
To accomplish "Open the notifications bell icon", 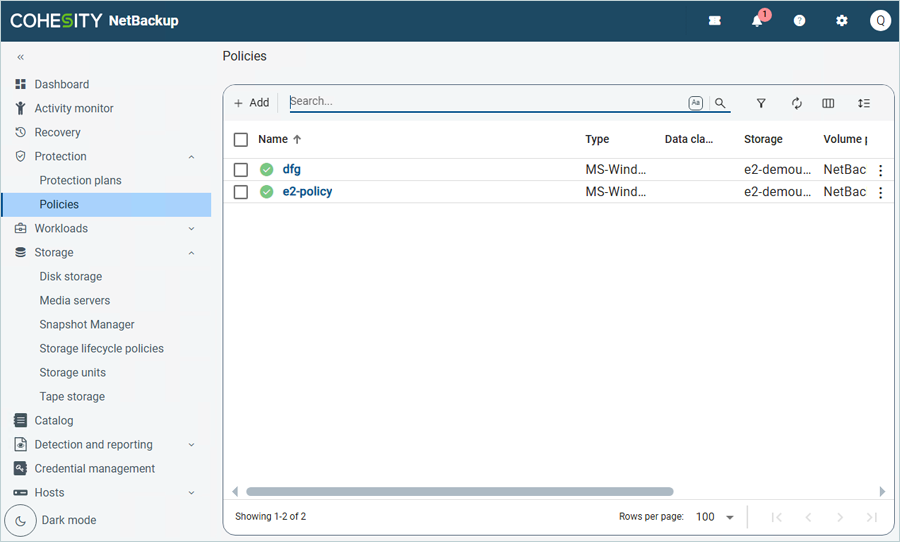I will coord(757,21).
